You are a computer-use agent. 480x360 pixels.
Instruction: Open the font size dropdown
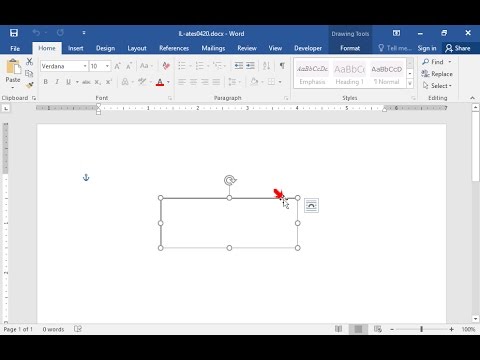pyautogui.click(x=107, y=66)
